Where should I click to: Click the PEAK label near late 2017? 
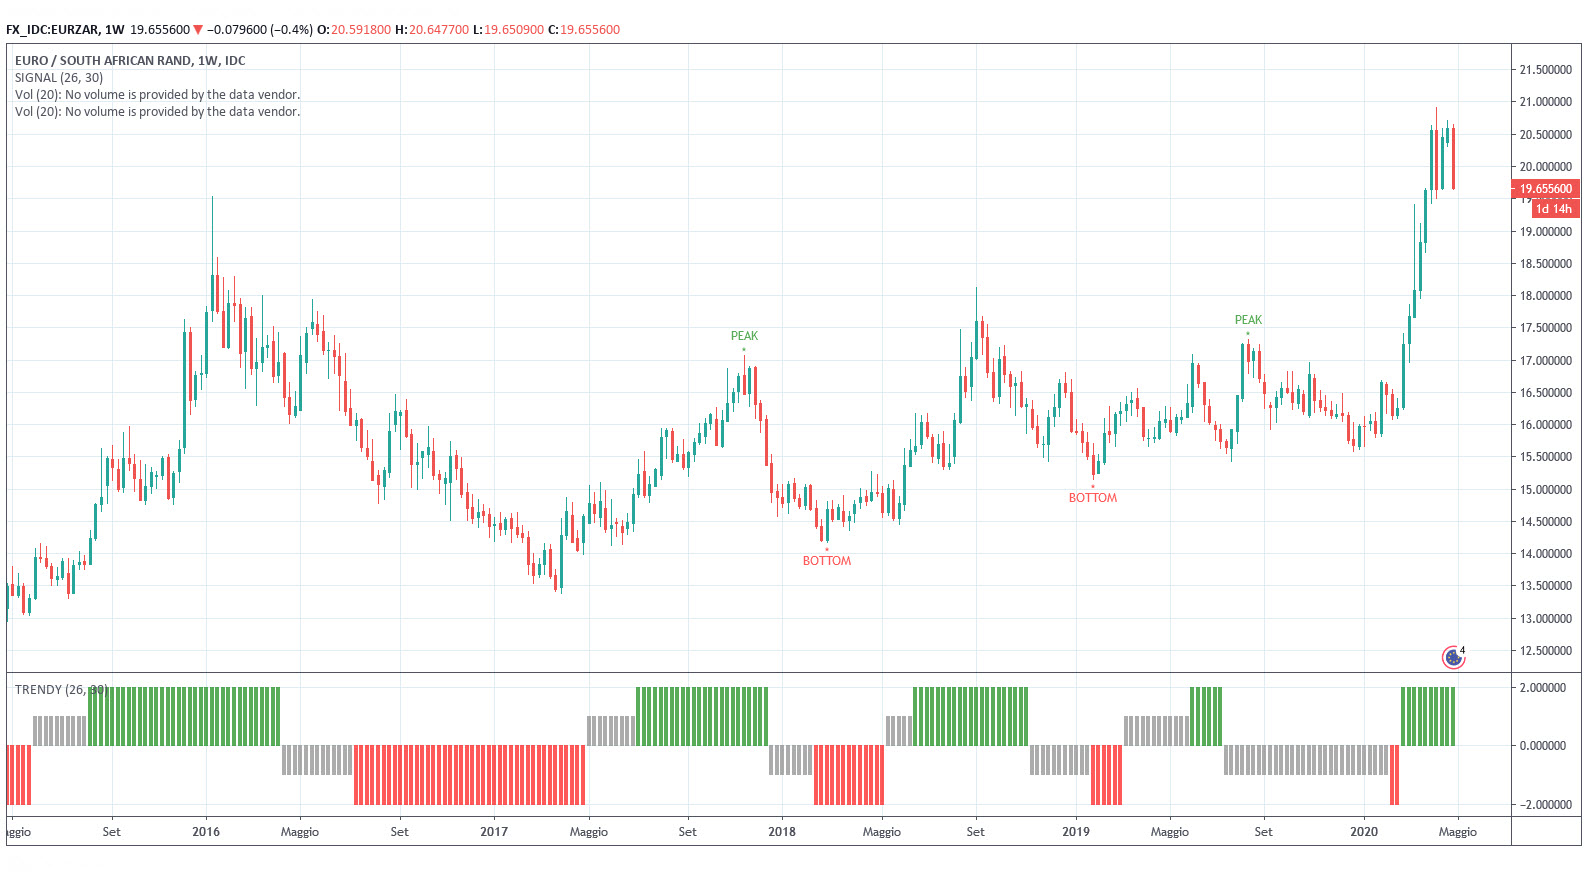(x=744, y=336)
